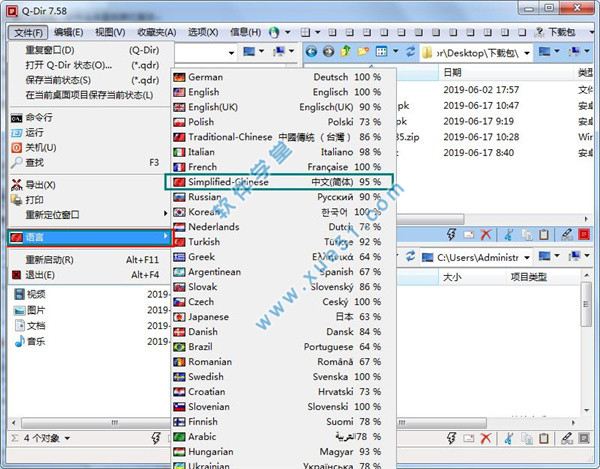
Task: Open the 视图(V) menu
Action: (110, 33)
